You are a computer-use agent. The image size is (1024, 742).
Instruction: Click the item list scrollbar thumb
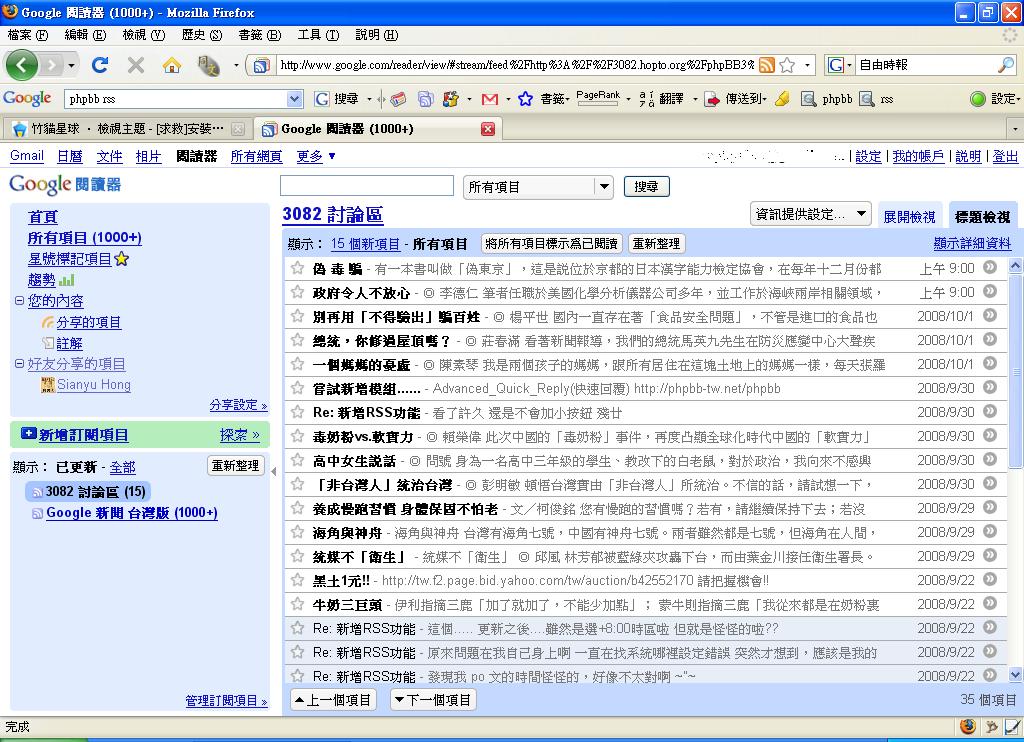pyautogui.click(x=1015, y=371)
